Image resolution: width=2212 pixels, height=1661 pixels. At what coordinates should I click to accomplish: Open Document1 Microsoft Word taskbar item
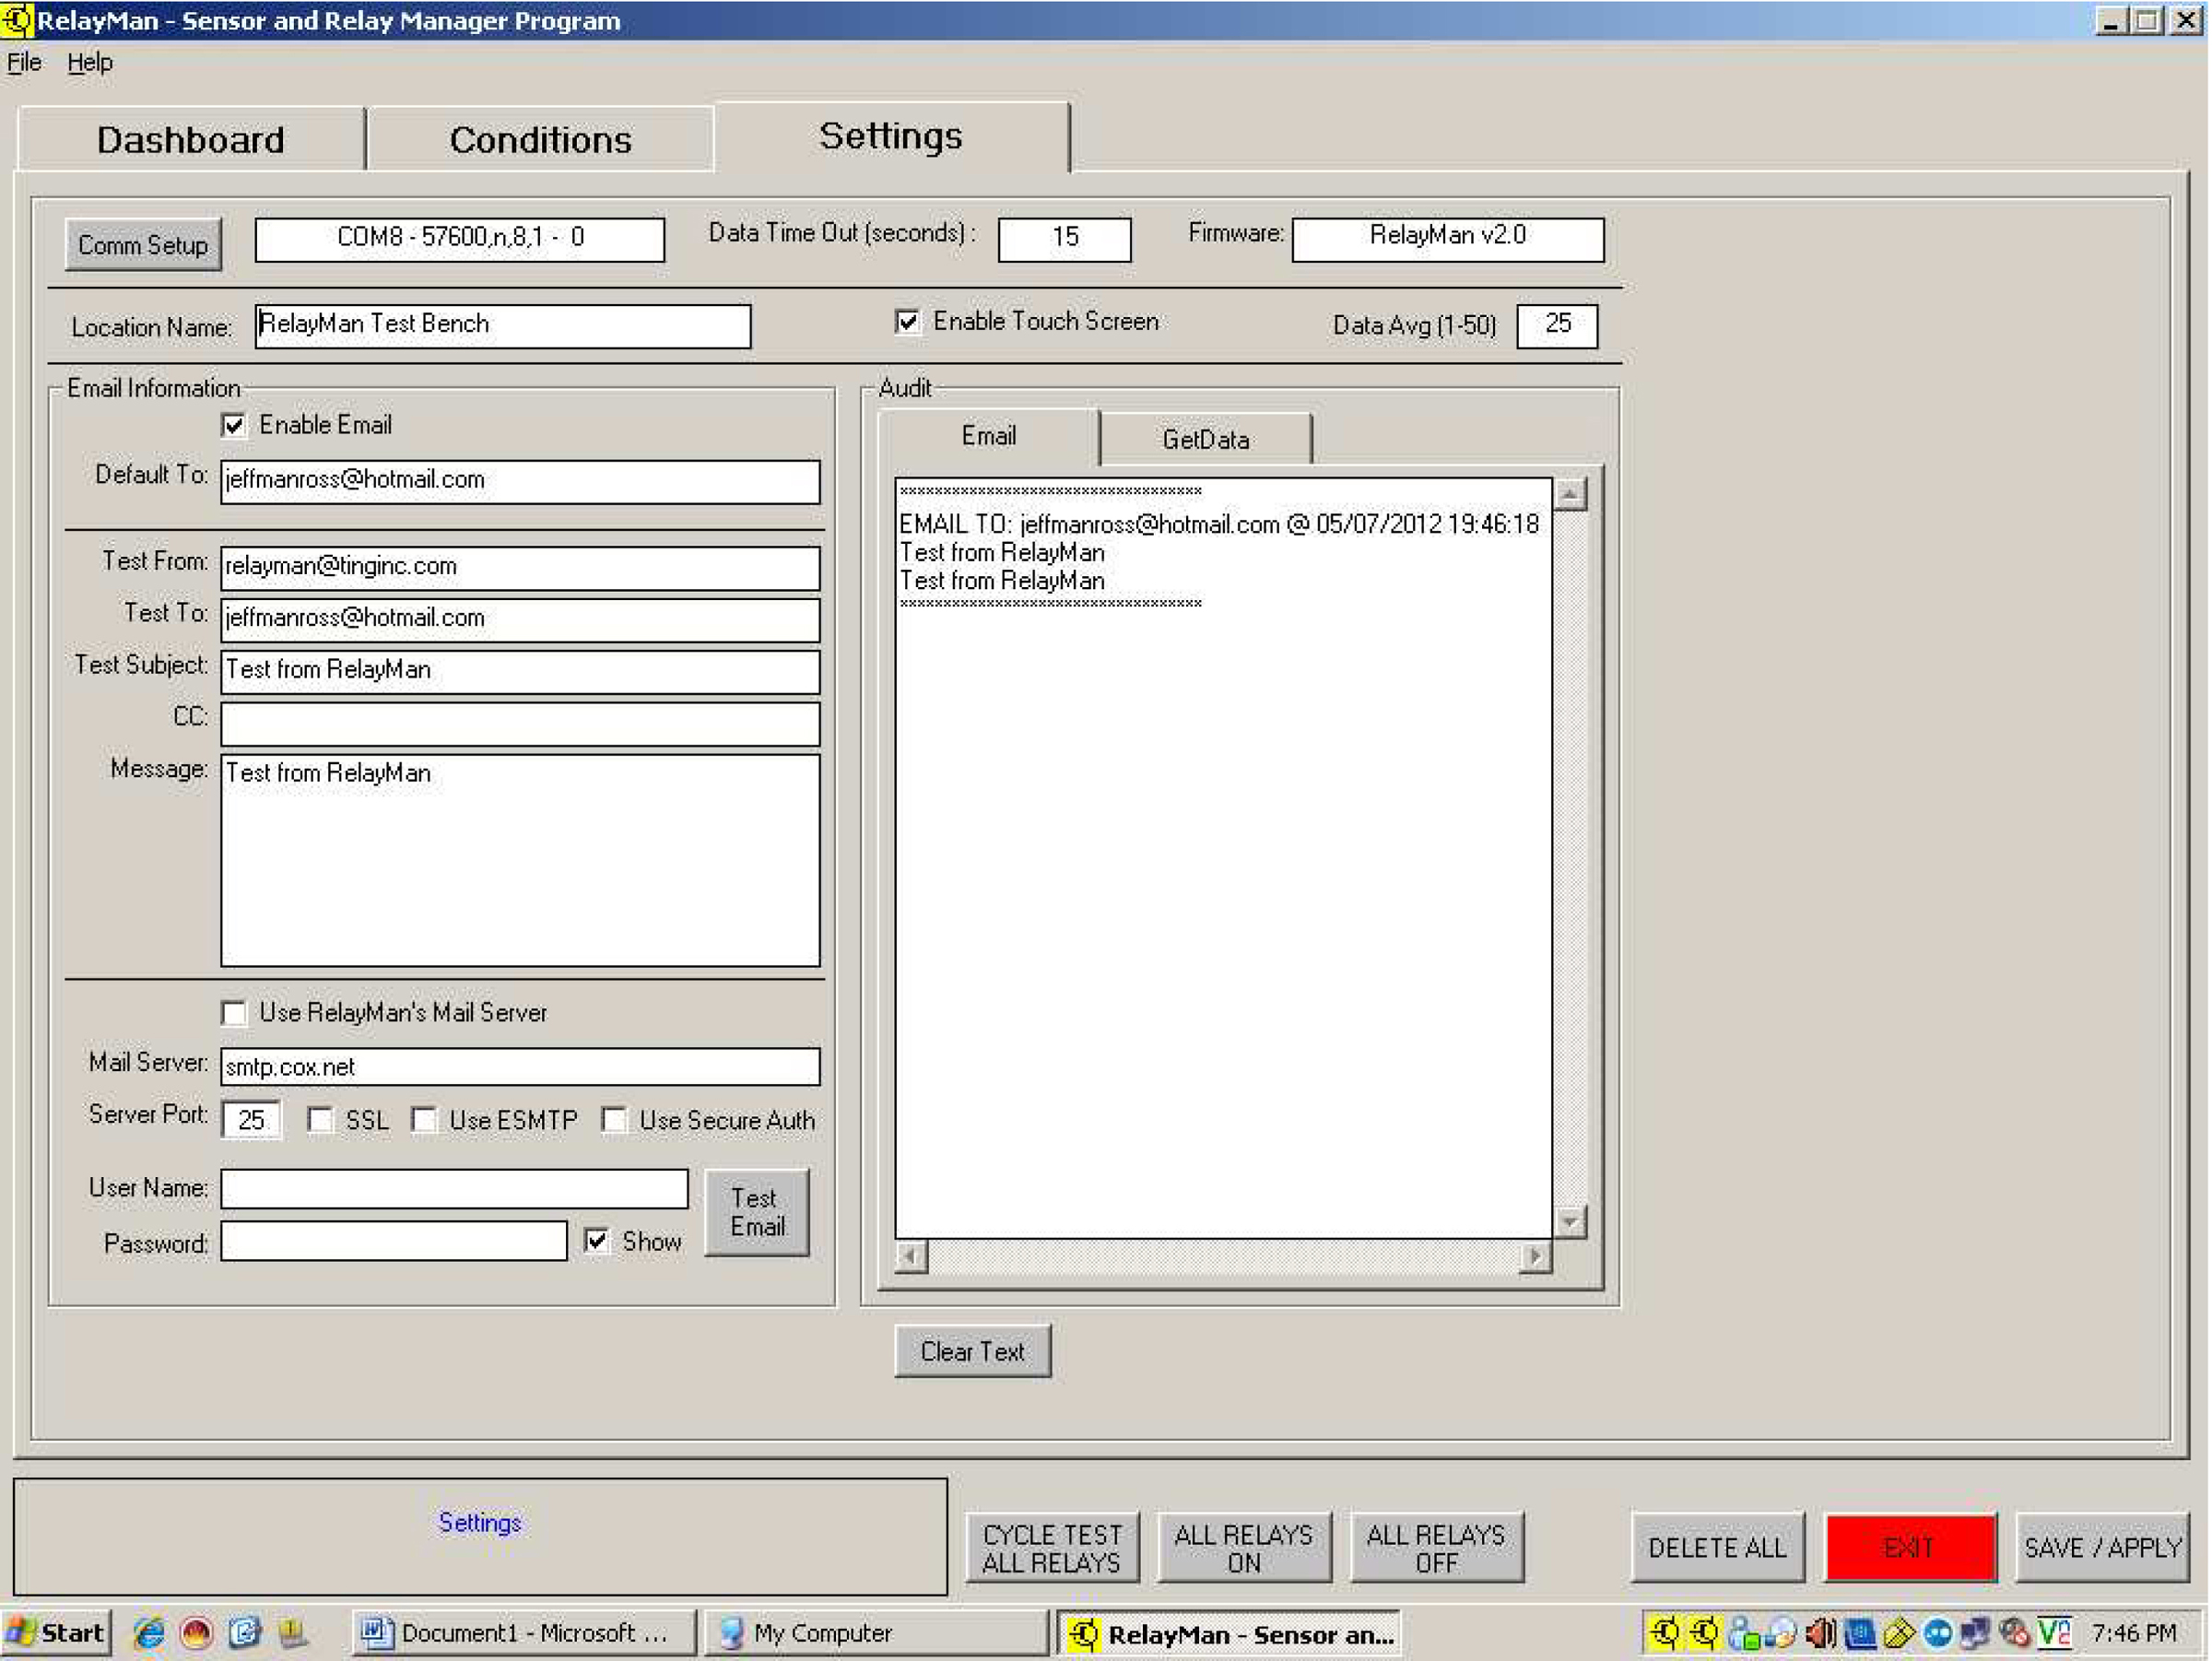(x=523, y=1633)
